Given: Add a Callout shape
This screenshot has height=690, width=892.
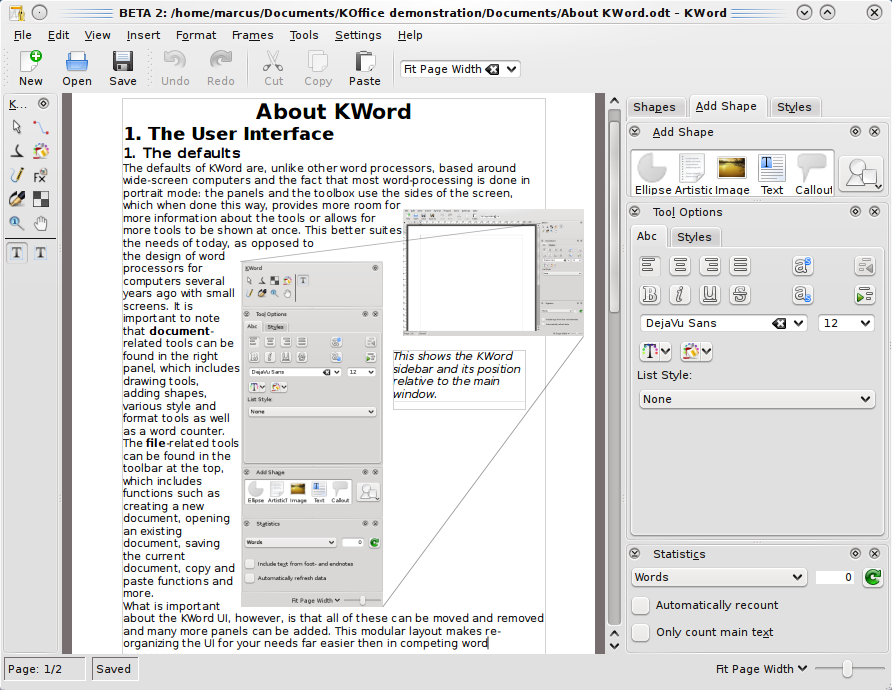Looking at the screenshot, I should [x=813, y=174].
